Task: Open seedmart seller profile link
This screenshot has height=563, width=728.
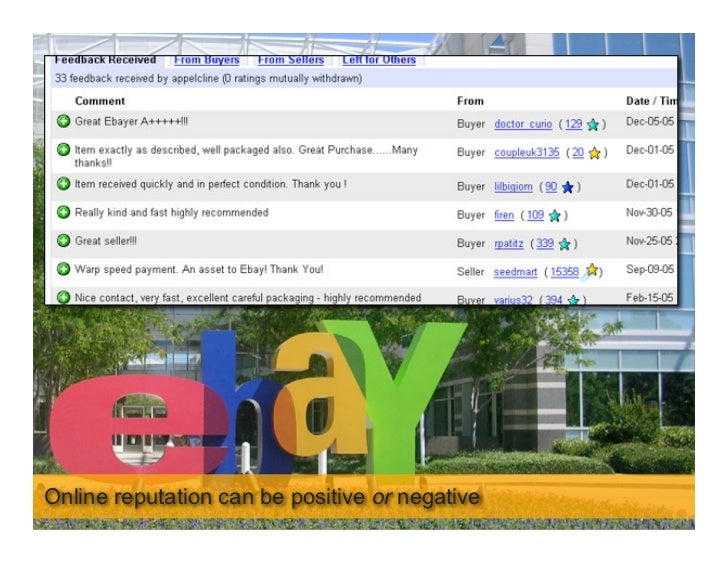Action: tap(515, 272)
